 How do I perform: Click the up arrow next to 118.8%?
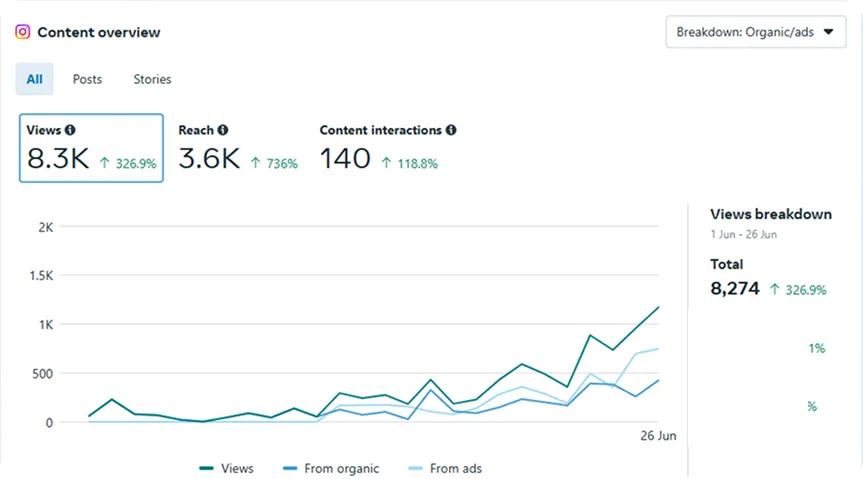tap(387, 163)
